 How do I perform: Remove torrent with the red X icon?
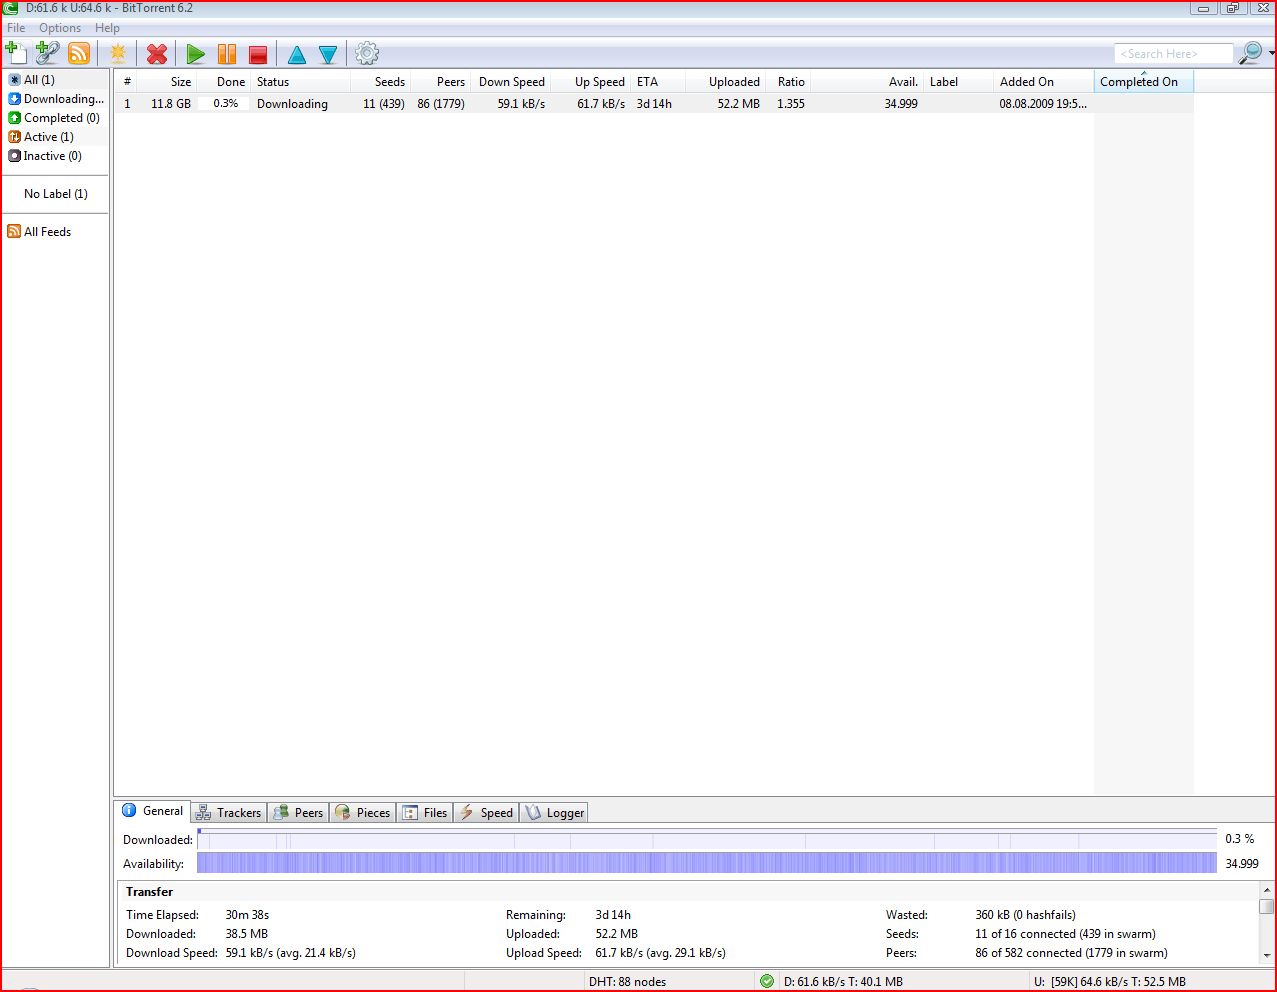click(x=157, y=54)
